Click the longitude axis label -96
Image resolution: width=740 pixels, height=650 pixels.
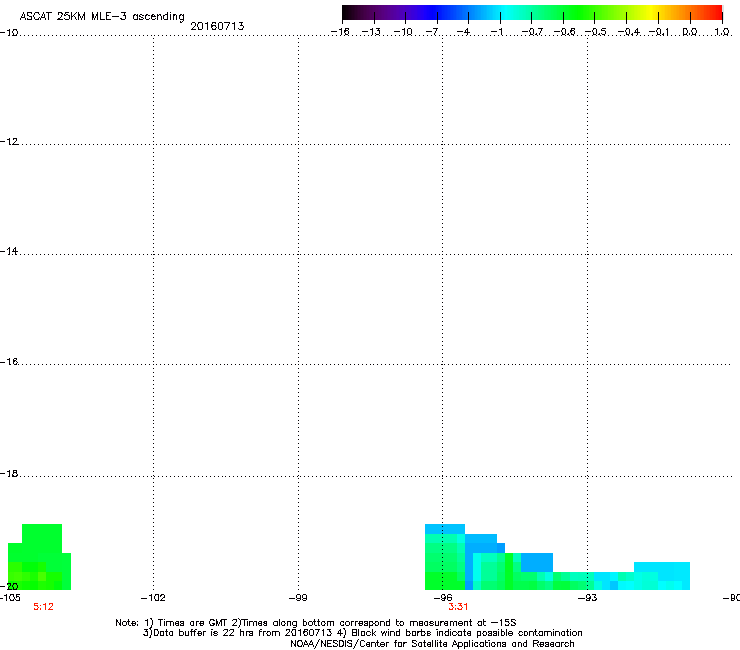coord(443,598)
